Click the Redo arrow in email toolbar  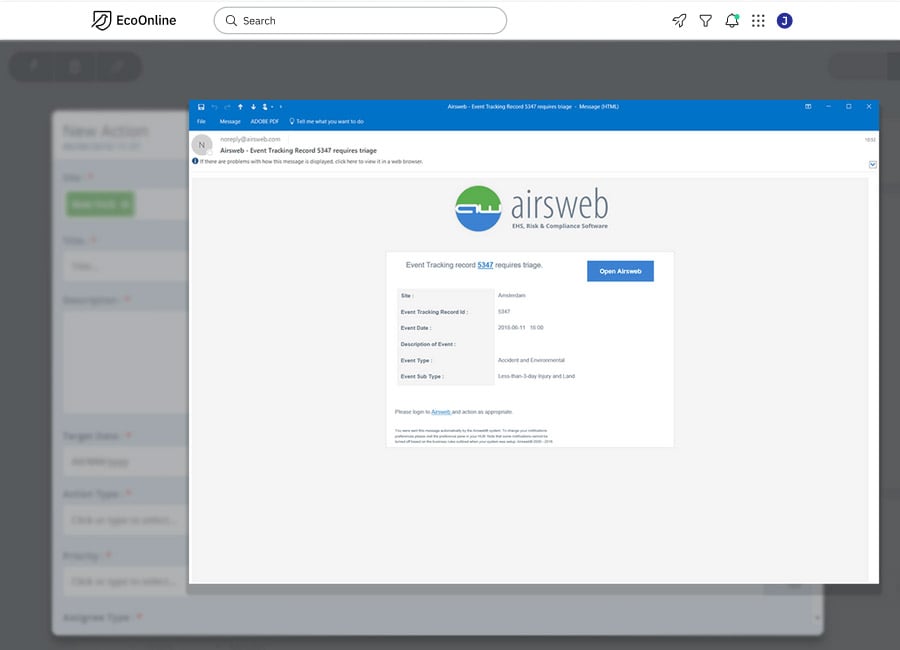tap(227, 107)
